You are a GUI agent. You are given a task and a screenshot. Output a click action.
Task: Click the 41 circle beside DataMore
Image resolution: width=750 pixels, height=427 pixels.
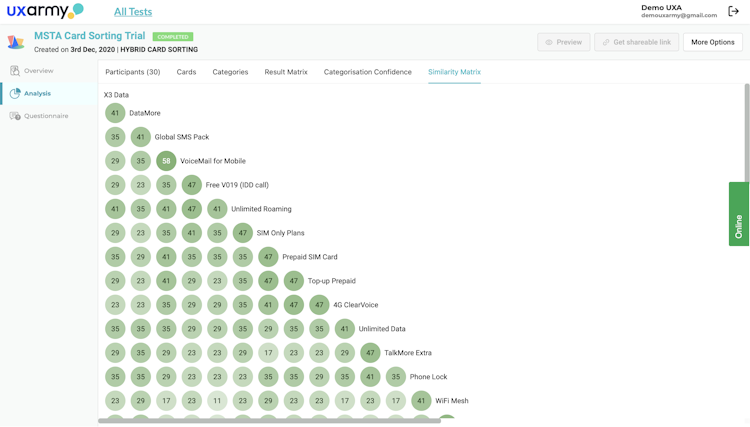116,113
